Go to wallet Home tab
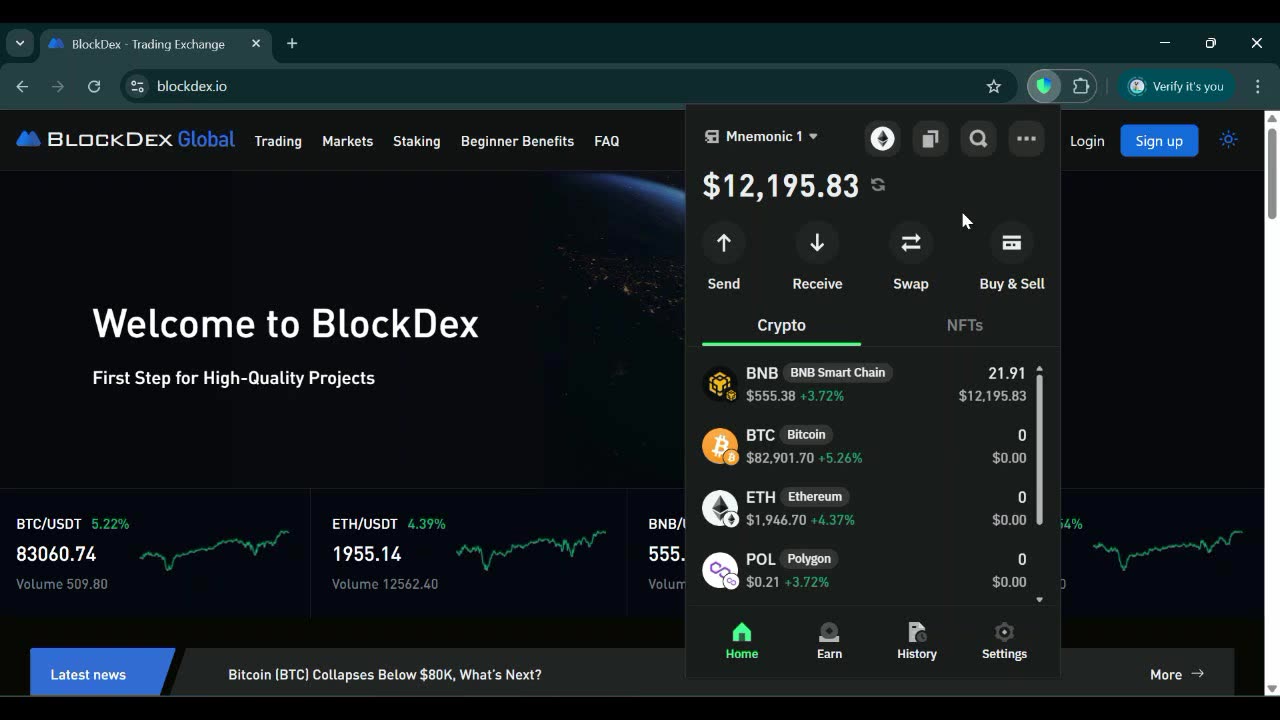1280x720 pixels. point(742,641)
